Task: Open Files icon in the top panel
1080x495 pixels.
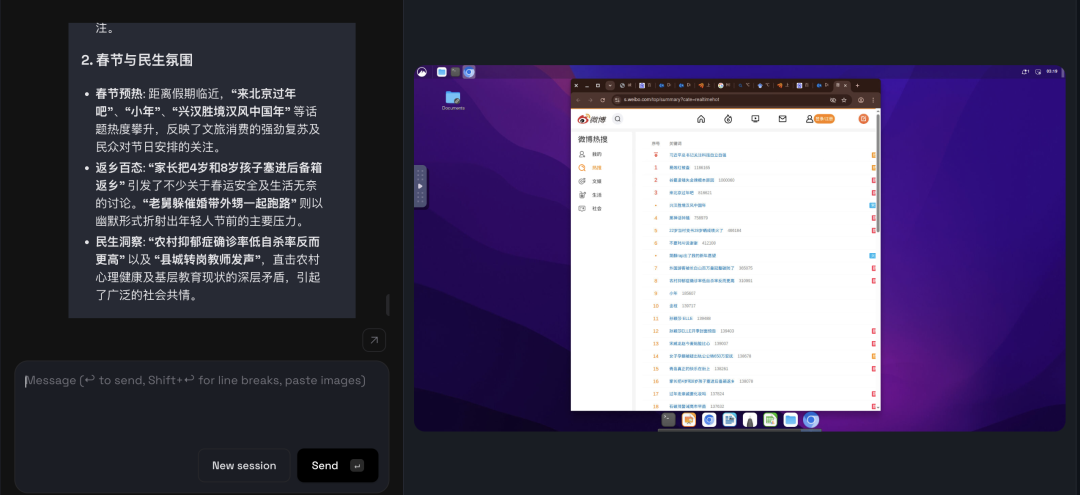Action: (x=442, y=72)
